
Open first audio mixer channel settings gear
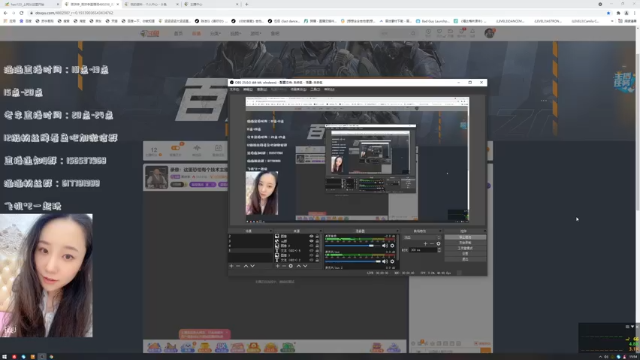pyautogui.click(x=392, y=246)
